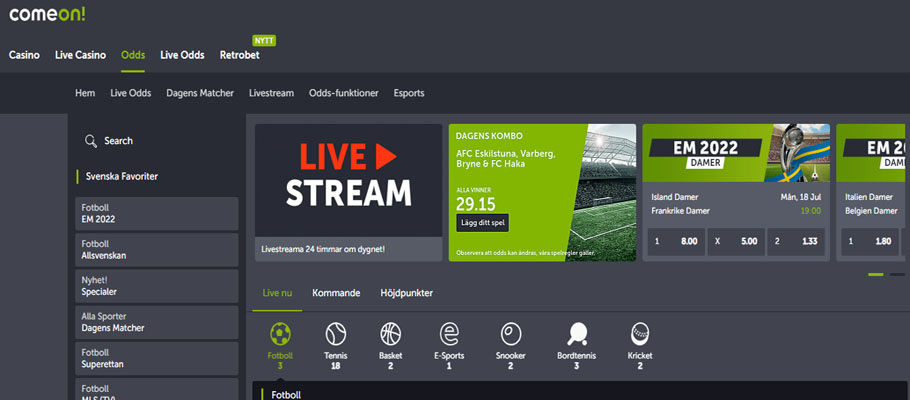
Task: Select the grey second carousel page indicator
Action: (x=897, y=274)
